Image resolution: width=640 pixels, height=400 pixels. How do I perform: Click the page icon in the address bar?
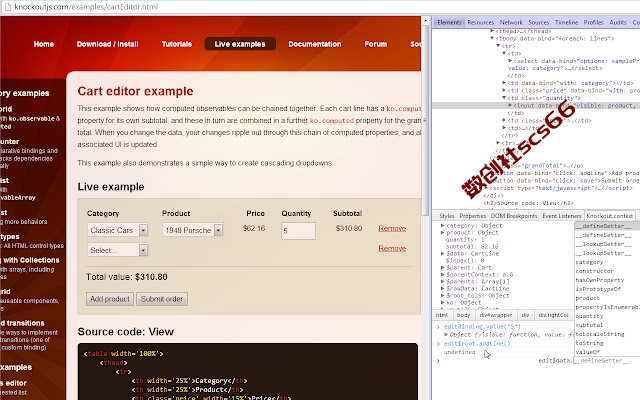tap(7, 7)
